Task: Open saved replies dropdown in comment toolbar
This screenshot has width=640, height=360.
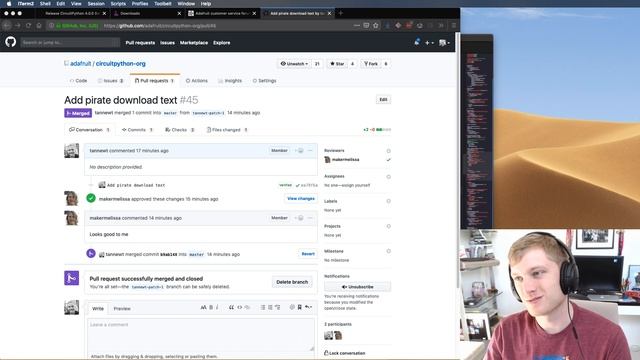Action: [x=308, y=307]
